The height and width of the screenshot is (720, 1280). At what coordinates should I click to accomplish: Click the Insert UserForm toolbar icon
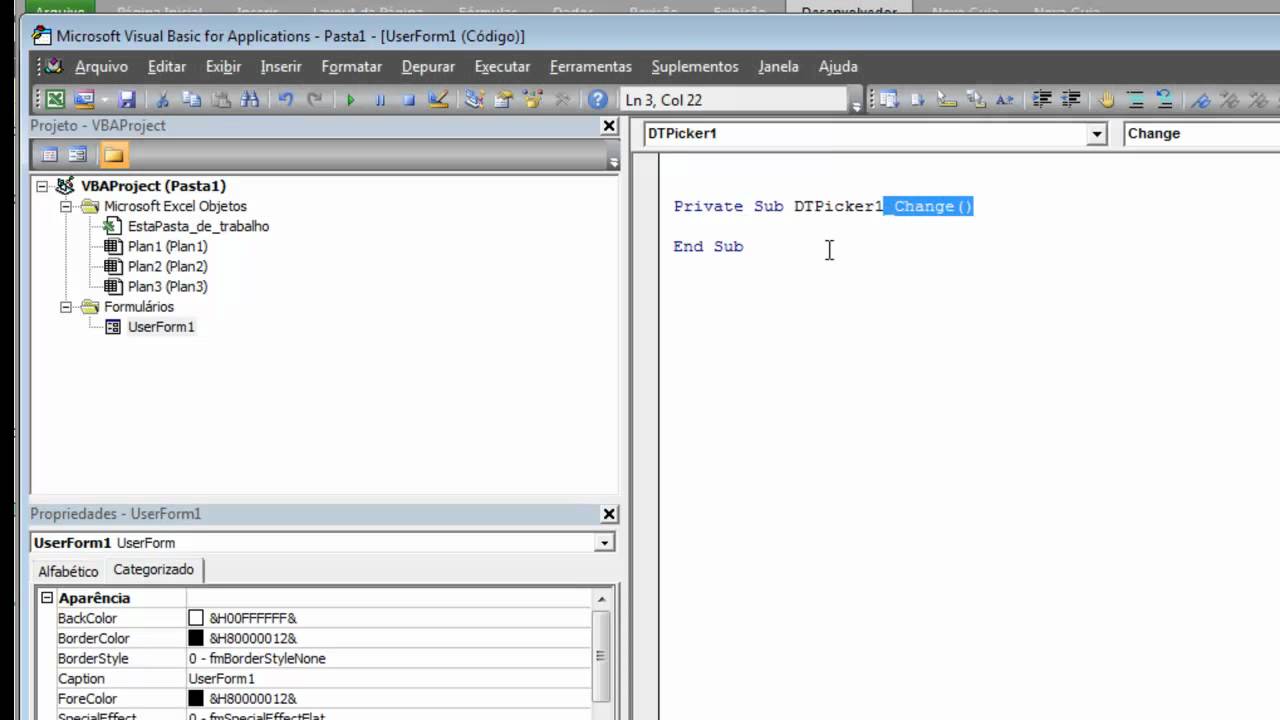pyautogui.click(x=83, y=100)
